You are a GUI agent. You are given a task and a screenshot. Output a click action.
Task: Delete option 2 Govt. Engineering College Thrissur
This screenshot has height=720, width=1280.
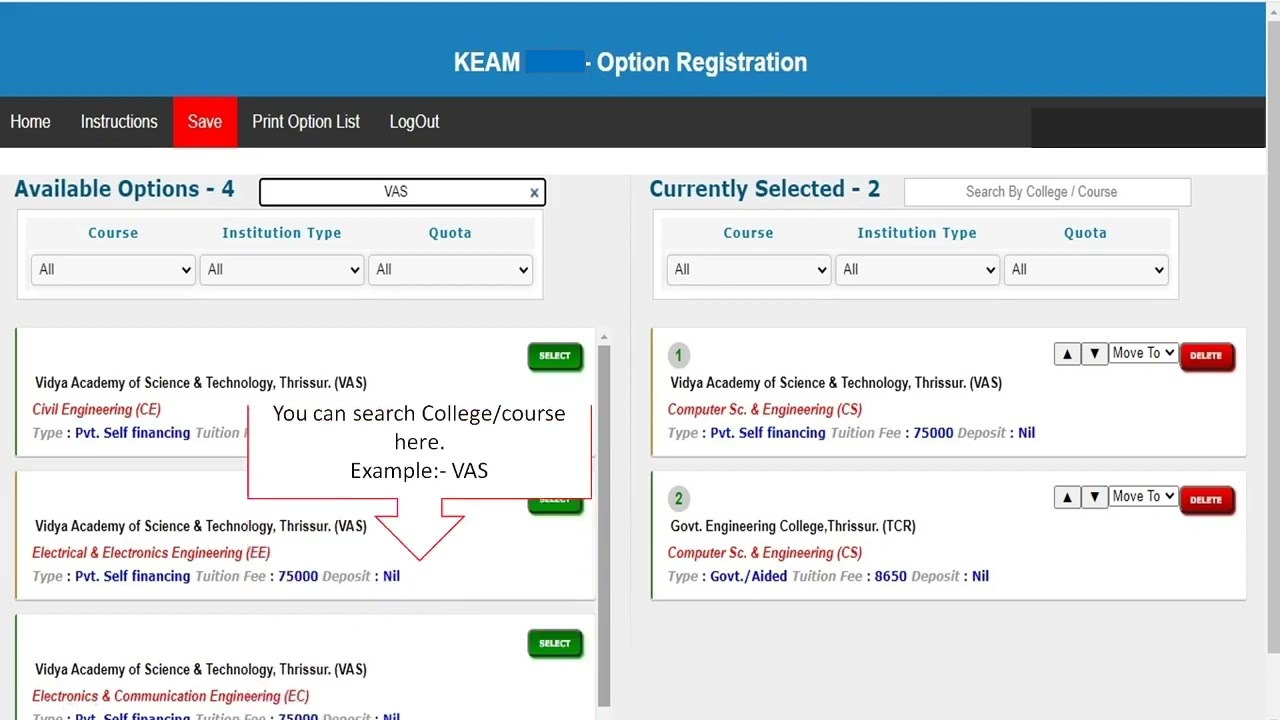click(x=1206, y=500)
